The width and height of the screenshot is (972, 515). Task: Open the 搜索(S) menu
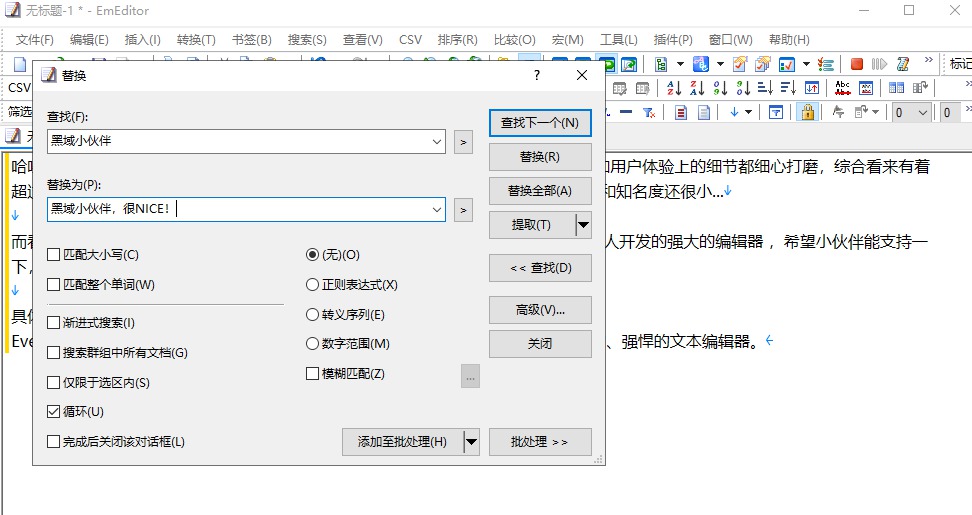pyautogui.click(x=307, y=40)
